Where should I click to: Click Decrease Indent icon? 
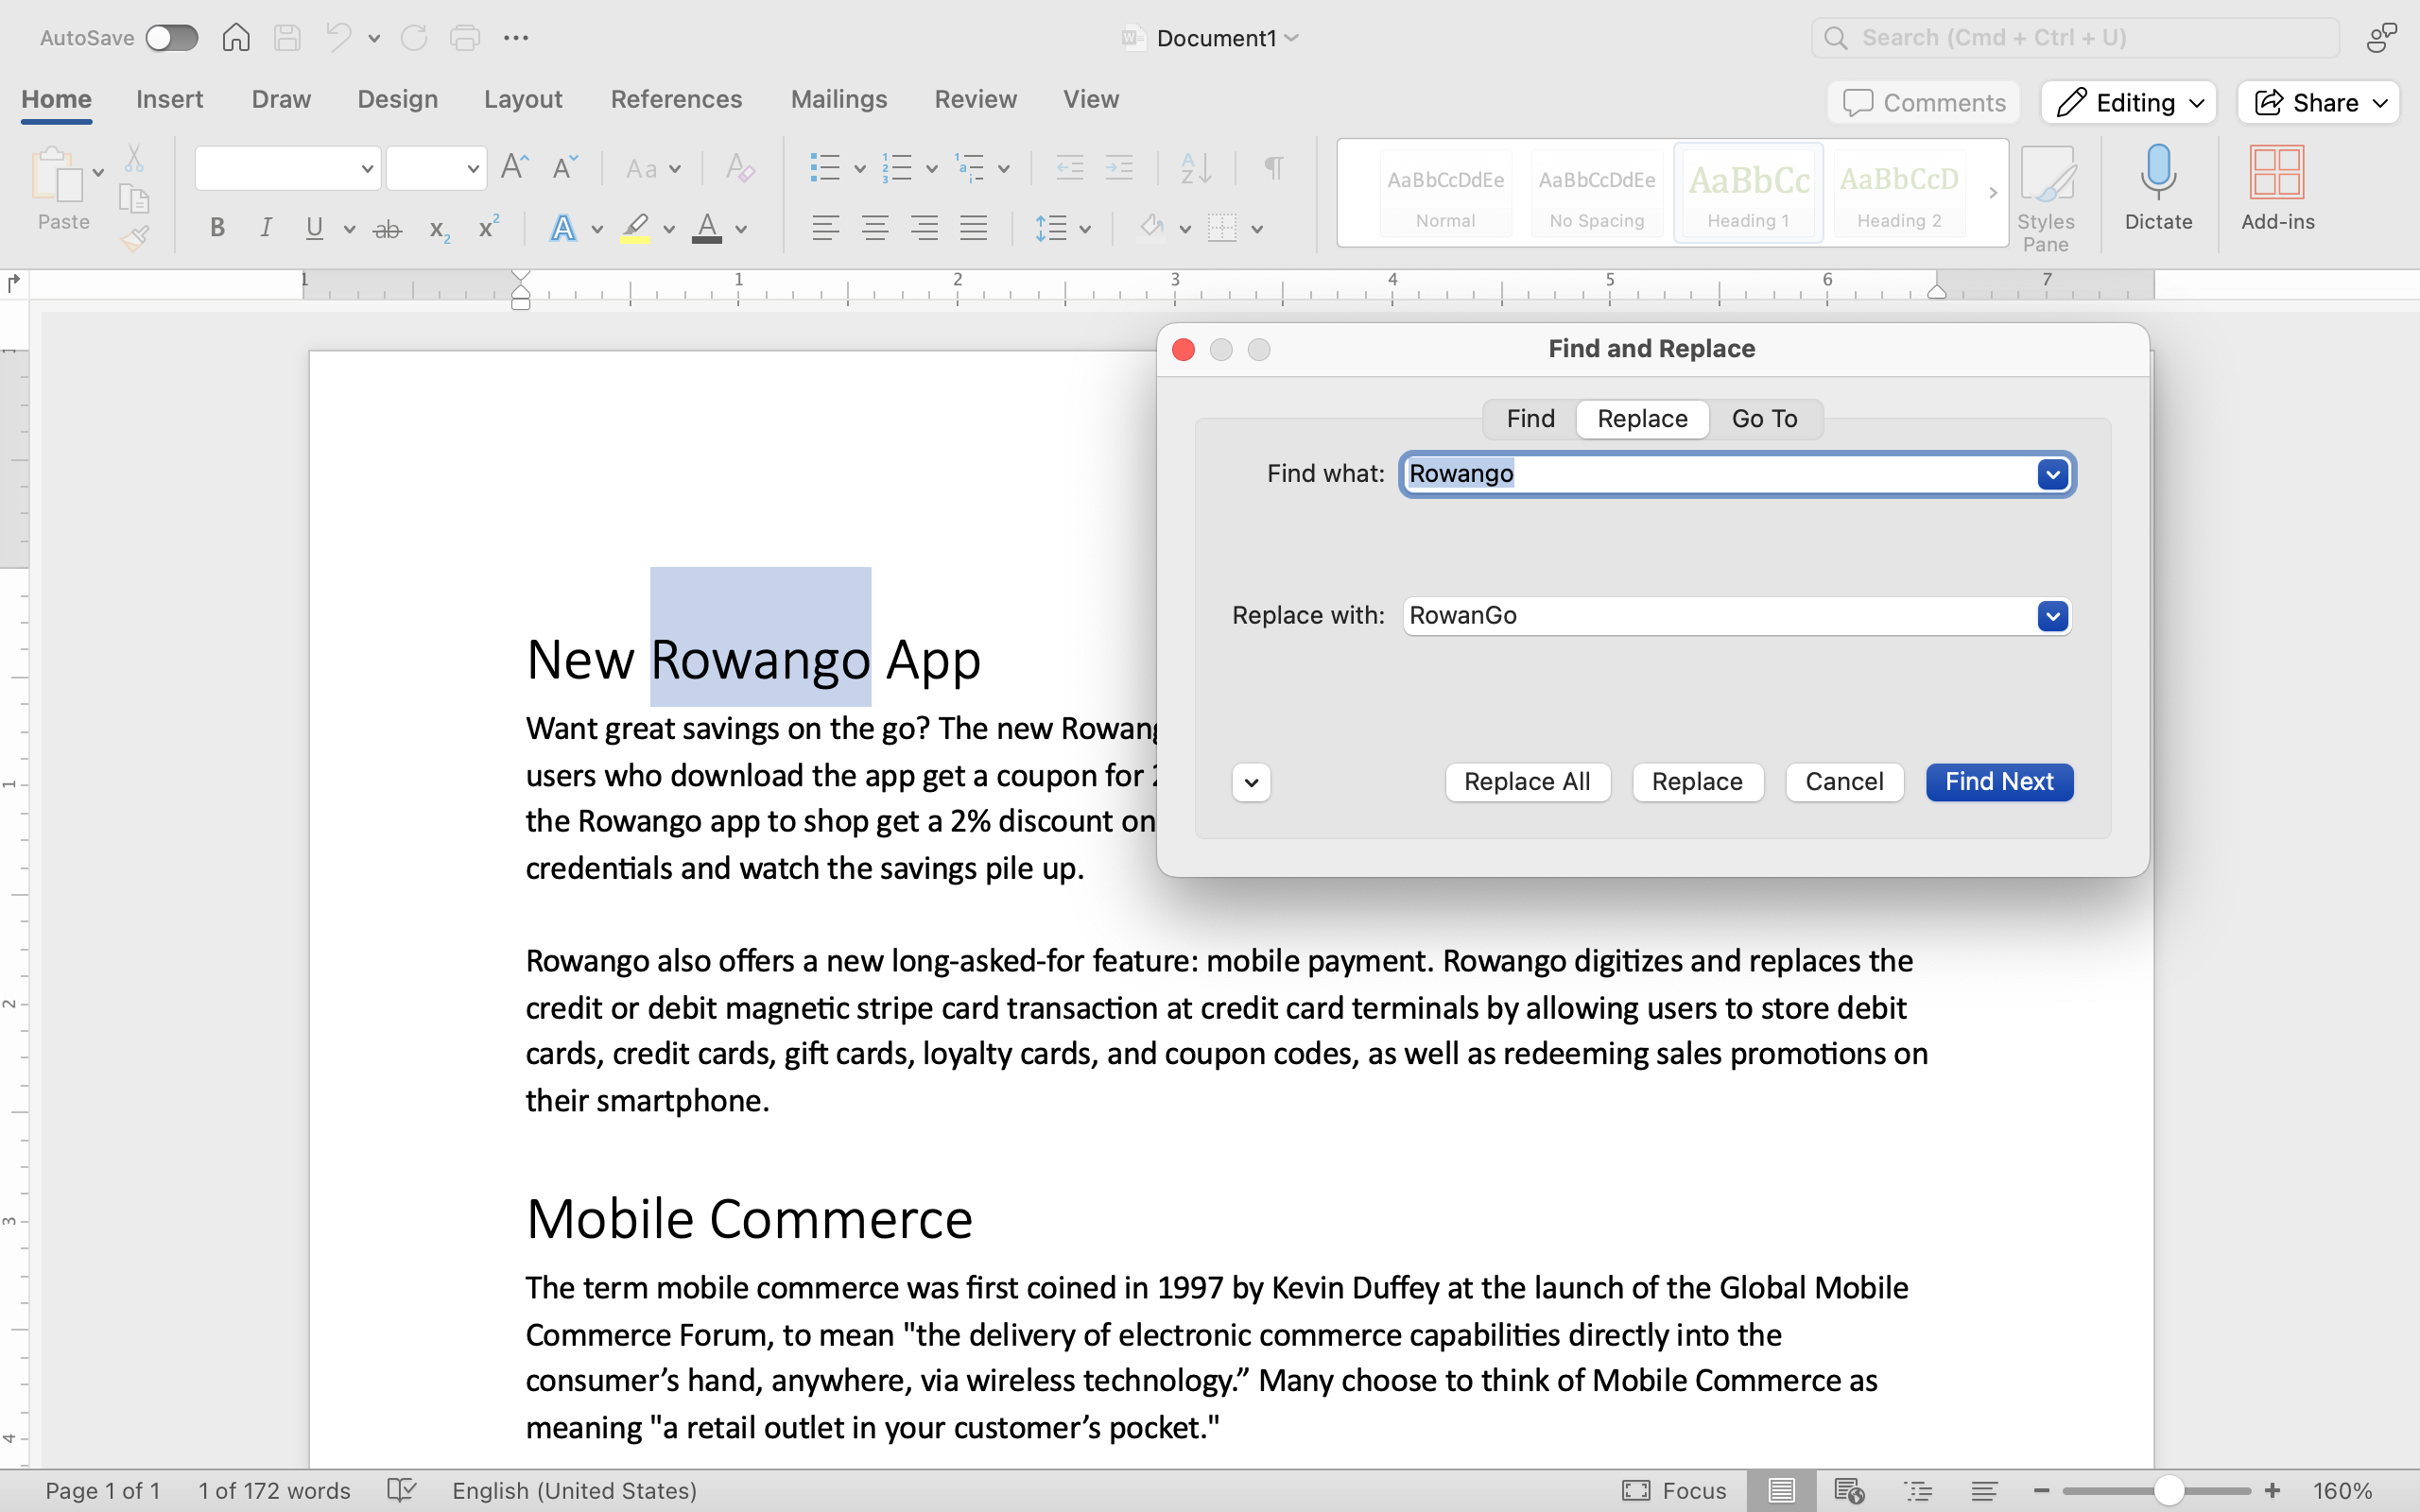[x=1070, y=168]
